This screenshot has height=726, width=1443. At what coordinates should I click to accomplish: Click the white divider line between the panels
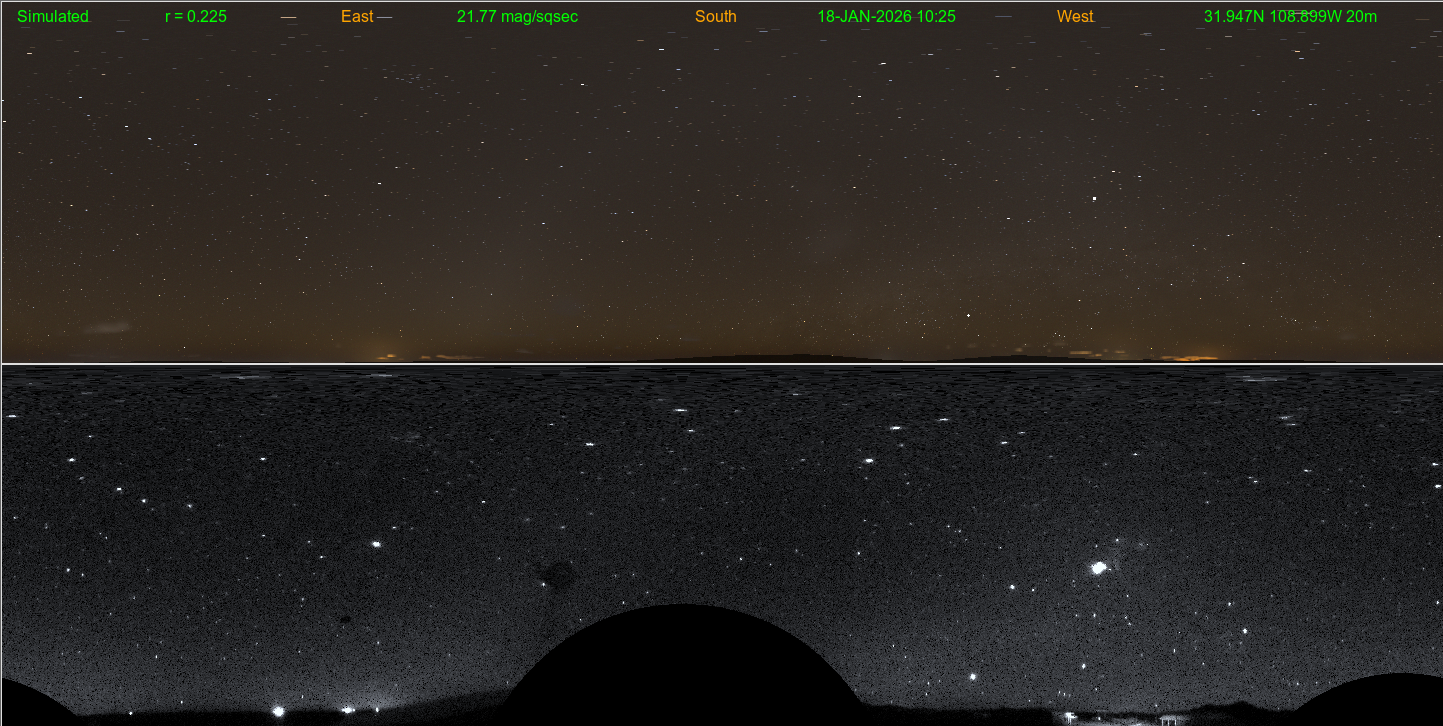coord(720,364)
